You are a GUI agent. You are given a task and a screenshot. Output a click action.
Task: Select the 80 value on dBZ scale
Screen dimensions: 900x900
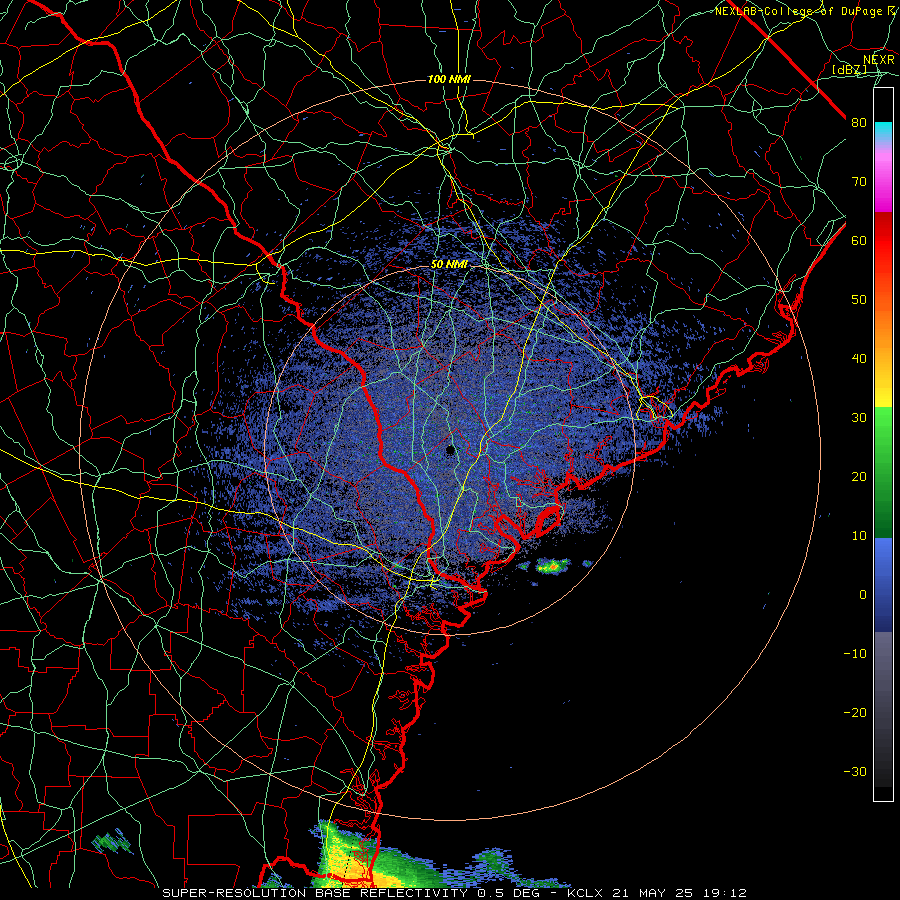(x=859, y=122)
